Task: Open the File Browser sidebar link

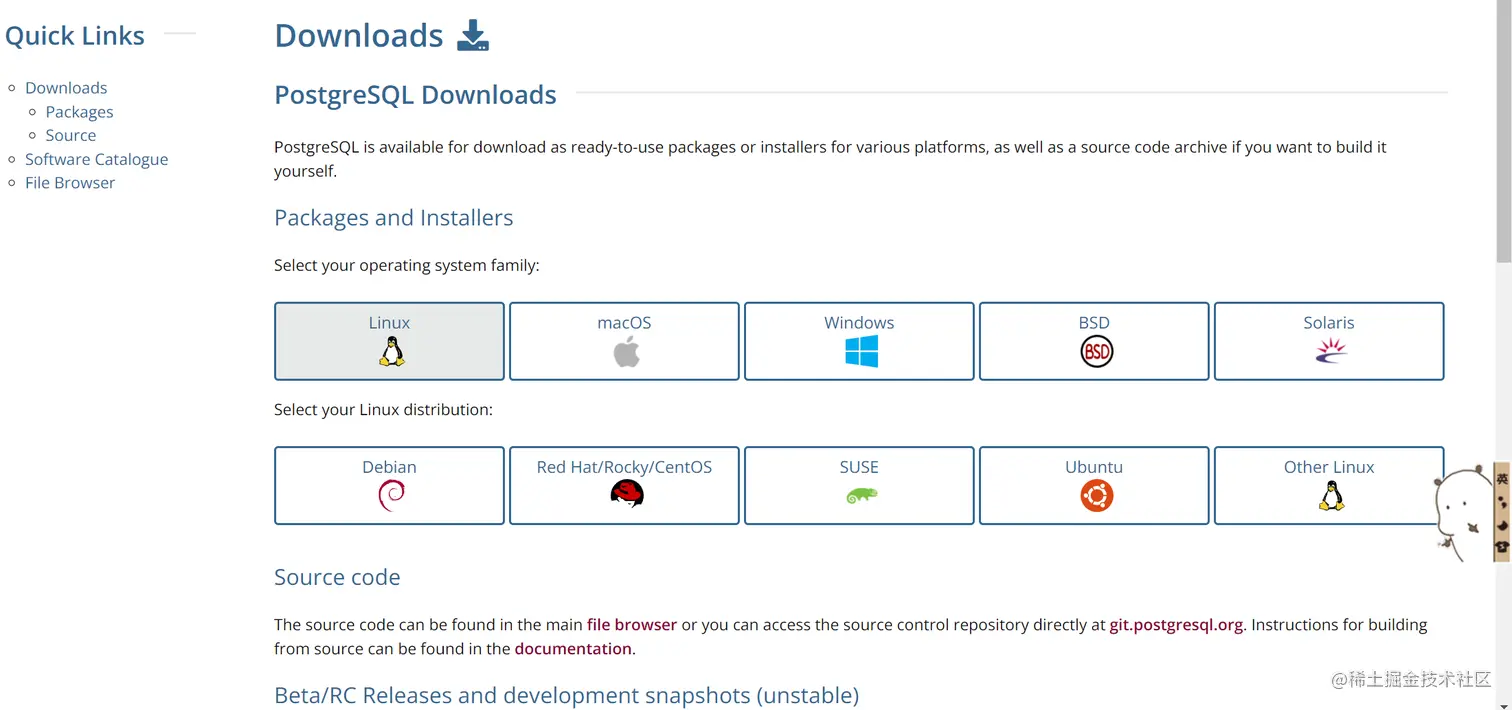Action: 70,183
